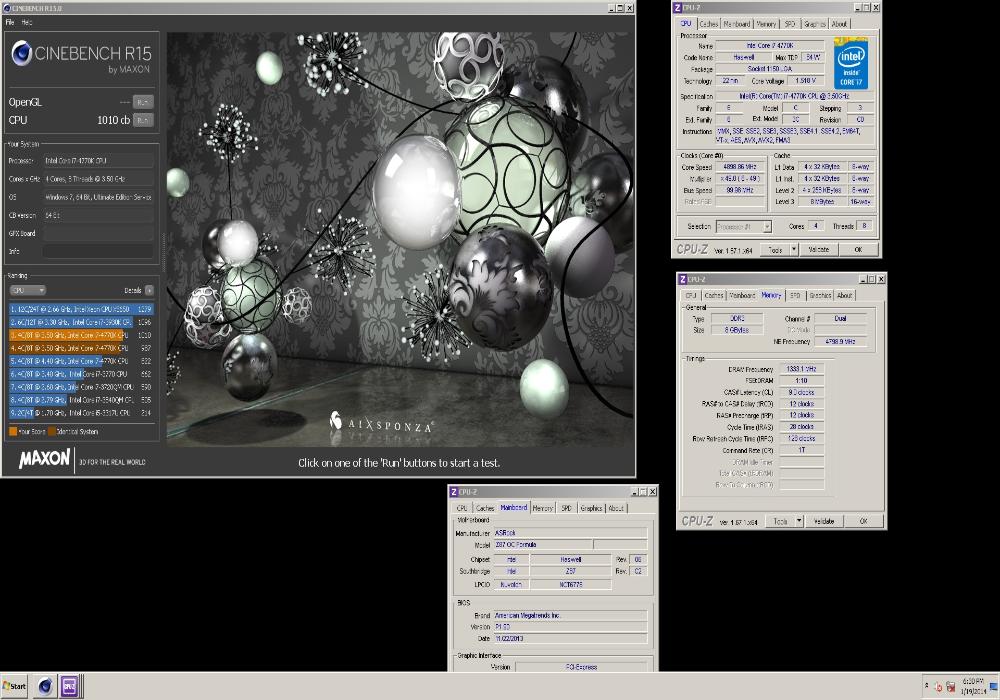Click the 1010 cb CPU score
Image resolution: width=1000 pixels, height=700 pixels.
click(x=114, y=120)
